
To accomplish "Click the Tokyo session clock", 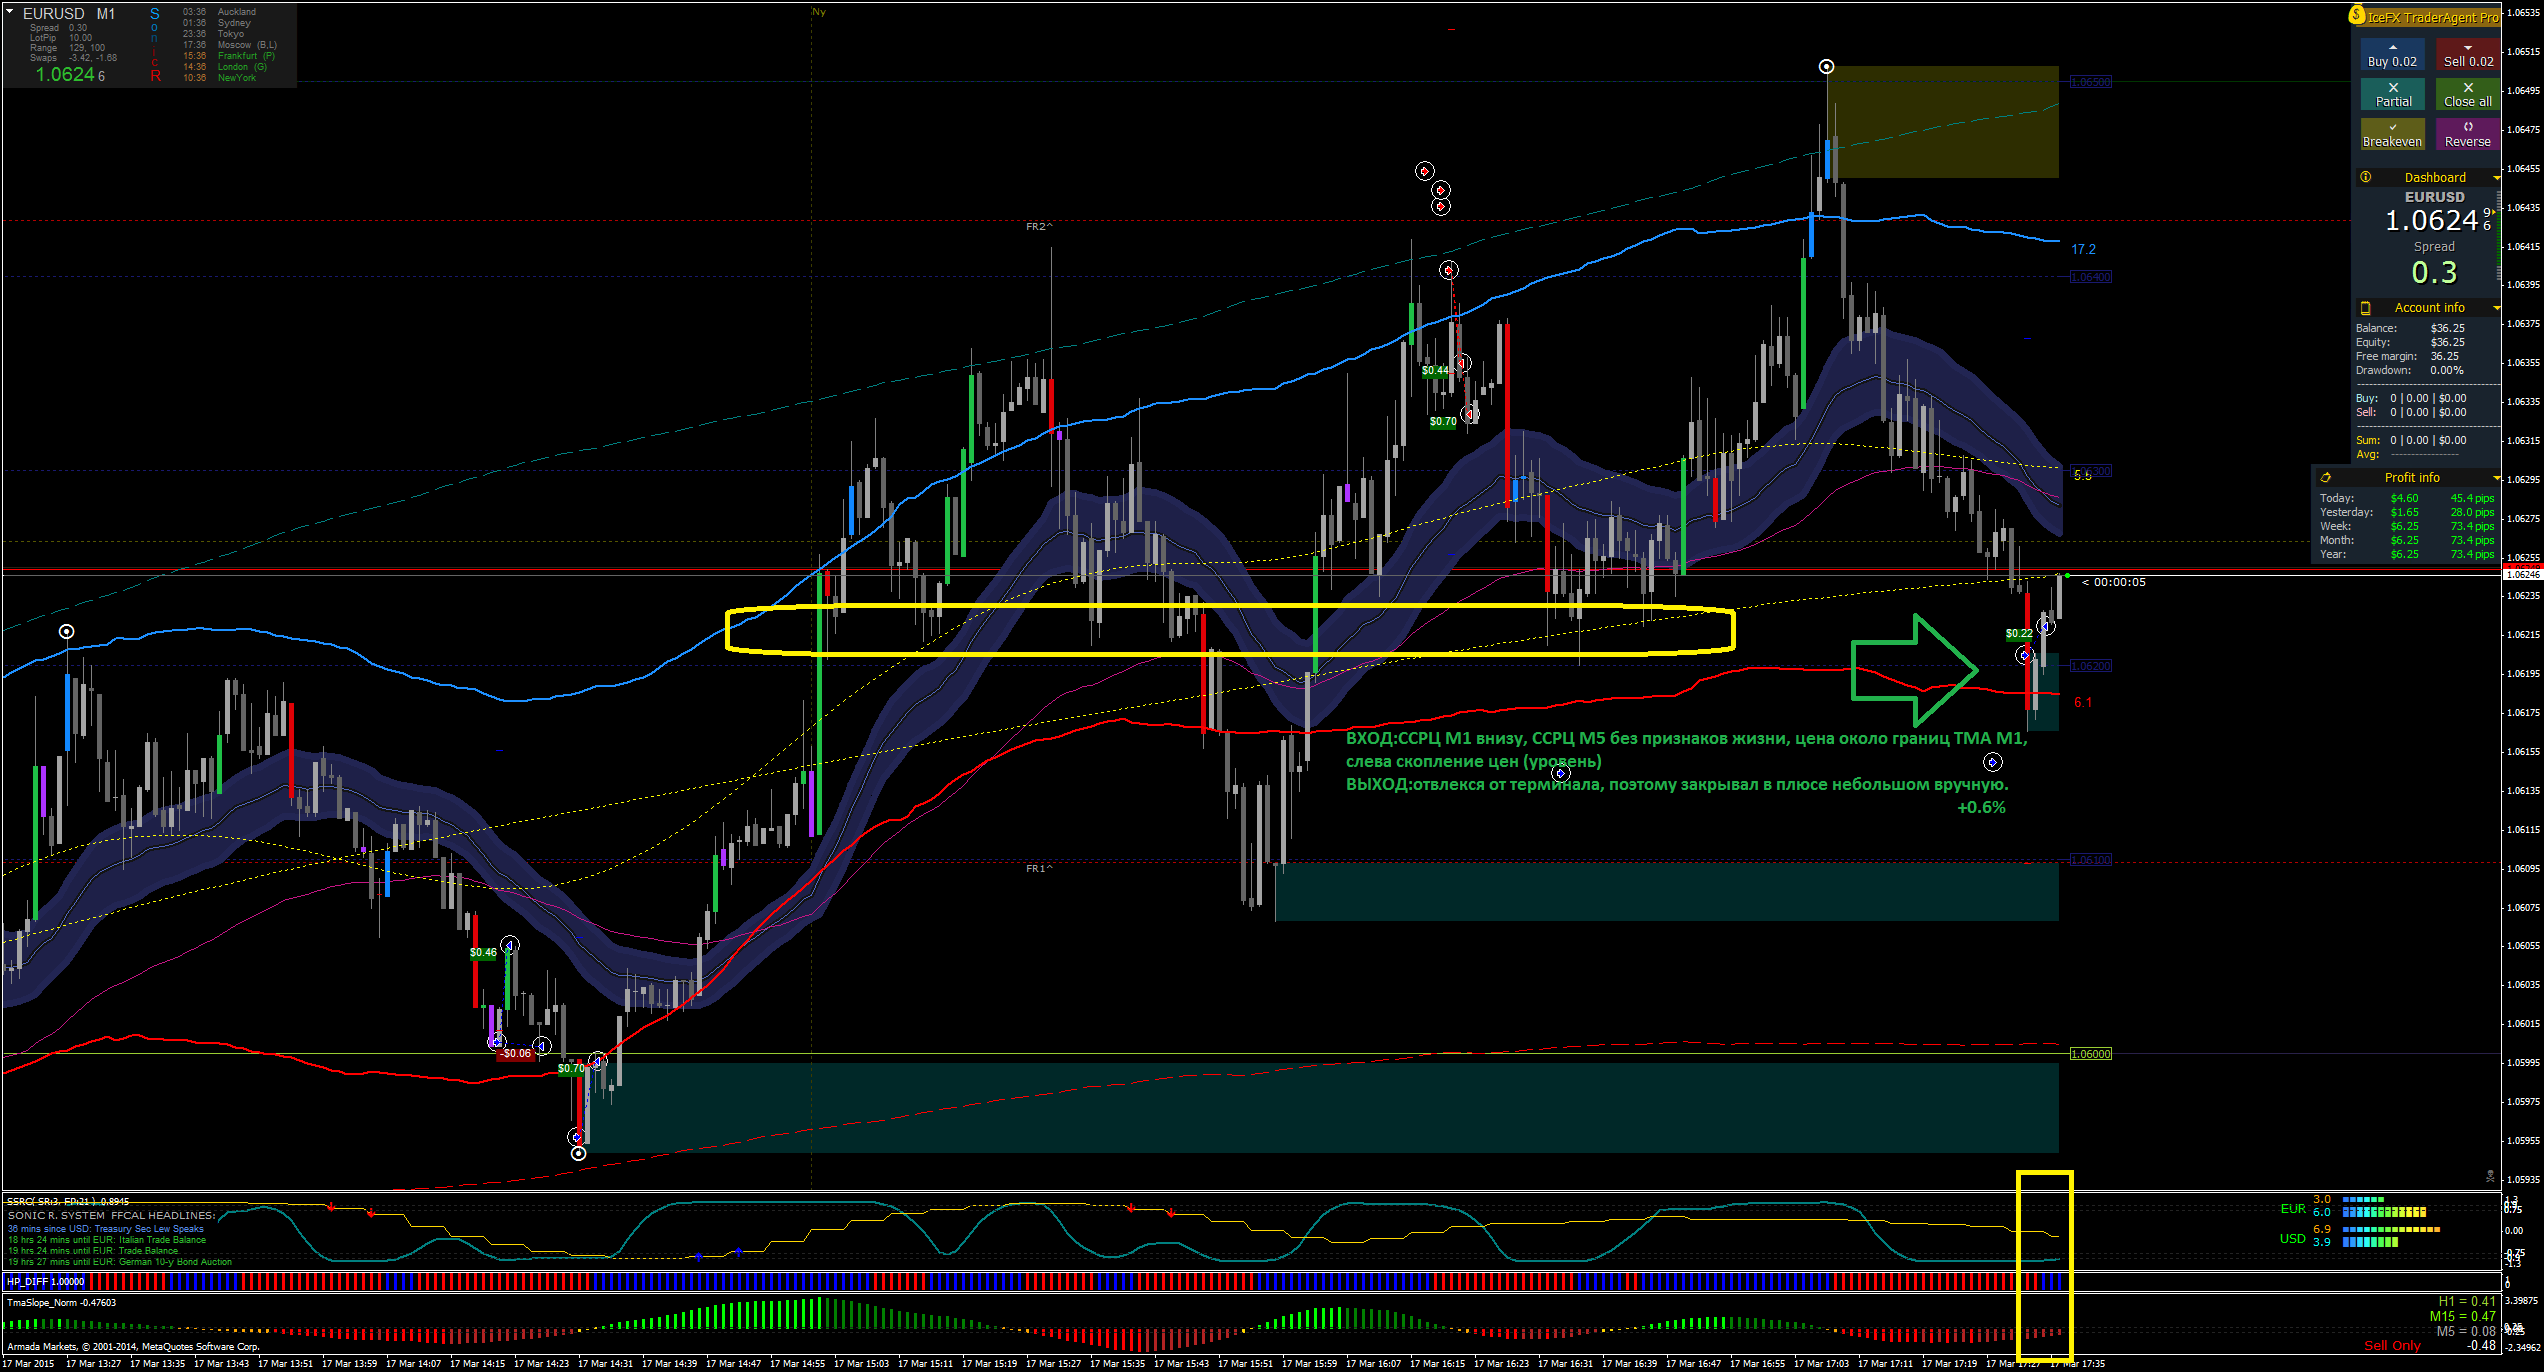I will click(x=213, y=34).
